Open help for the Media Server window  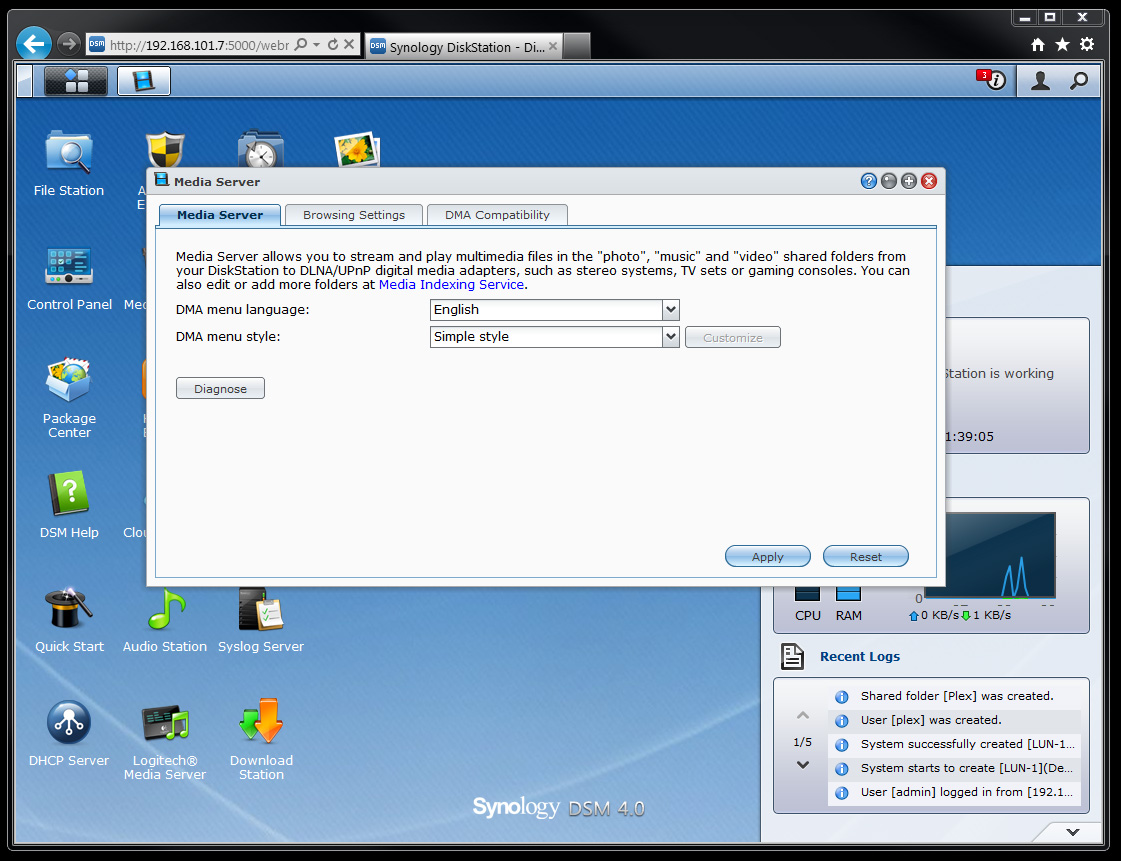tap(869, 181)
